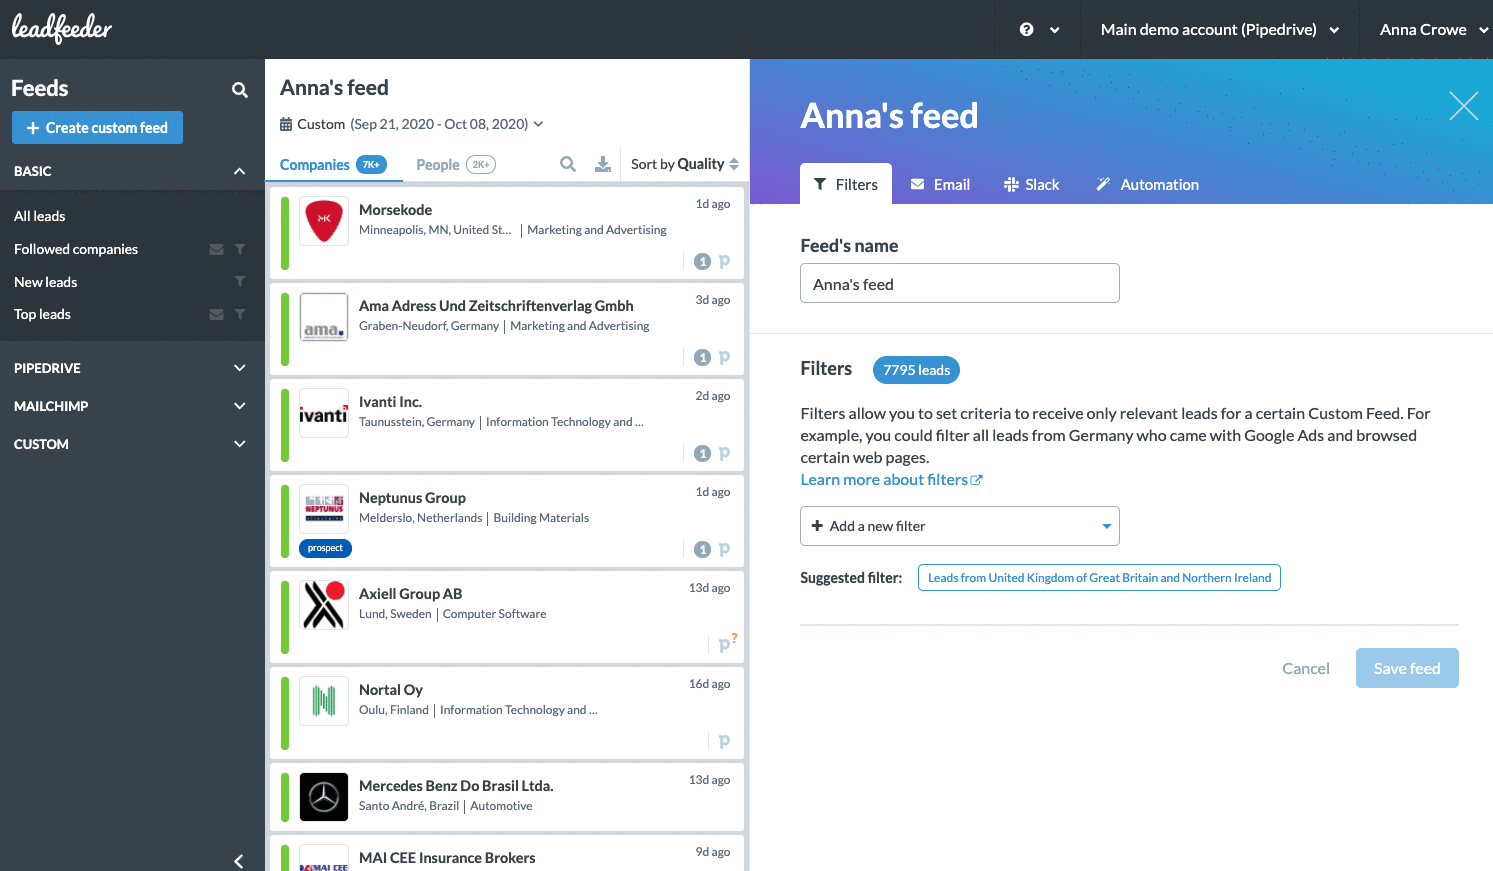This screenshot has width=1493, height=871.
Task: Click Pipedrive icon on Nortal Oy card
Action: [724, 741]
